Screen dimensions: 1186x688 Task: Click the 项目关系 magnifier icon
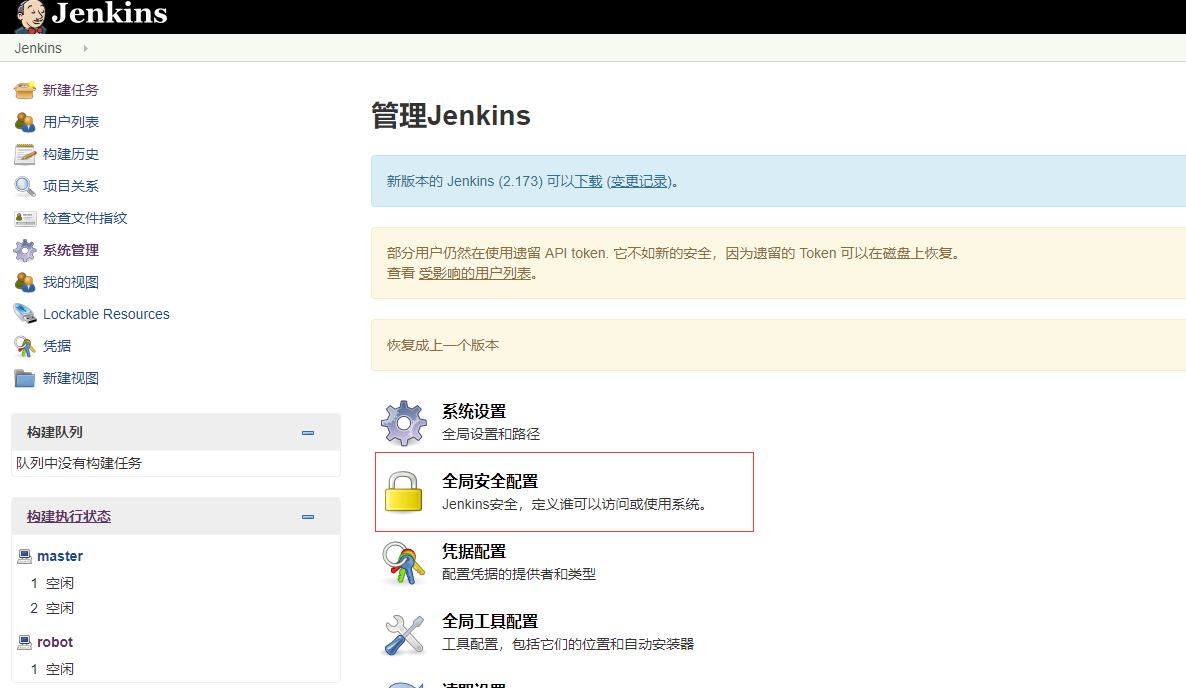(x=24, y=186)
